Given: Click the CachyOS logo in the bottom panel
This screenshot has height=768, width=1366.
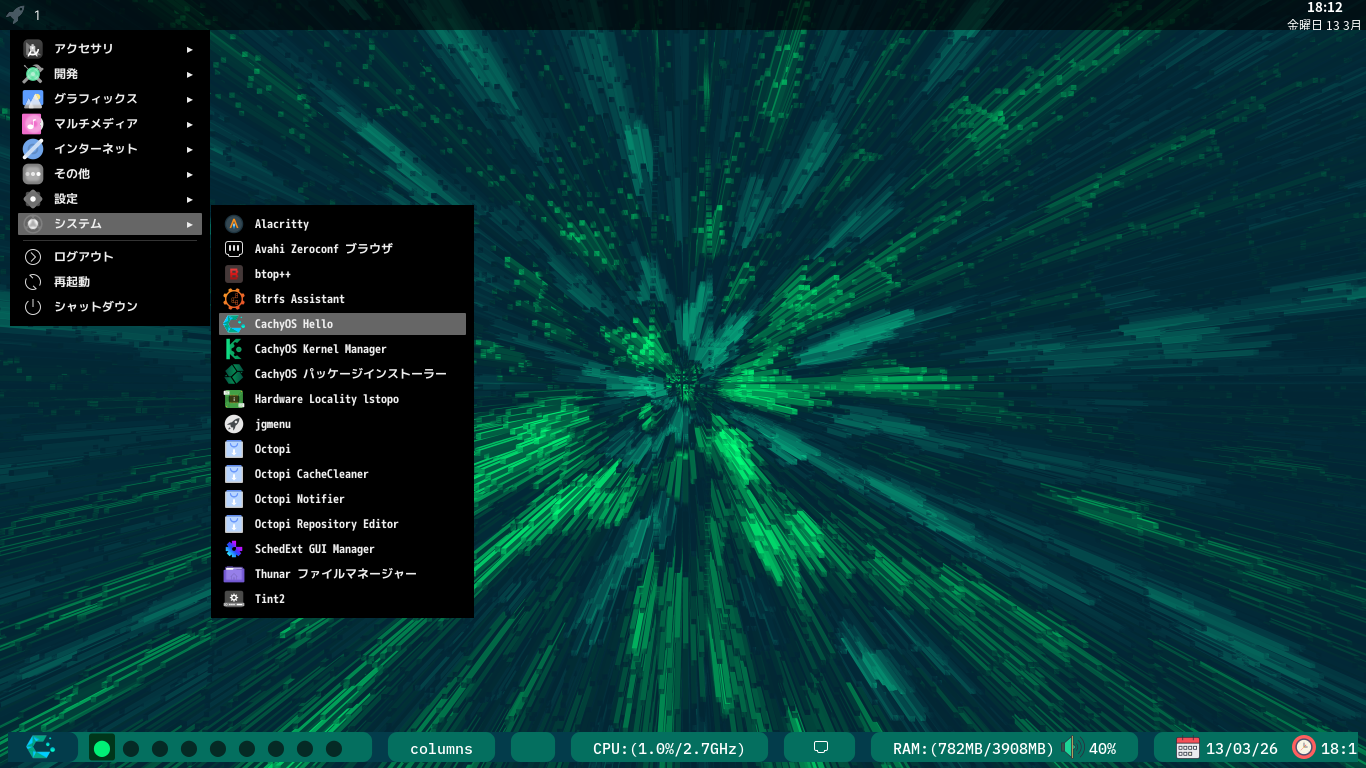Looking at the screenshot, I should [x=40, y=747].
